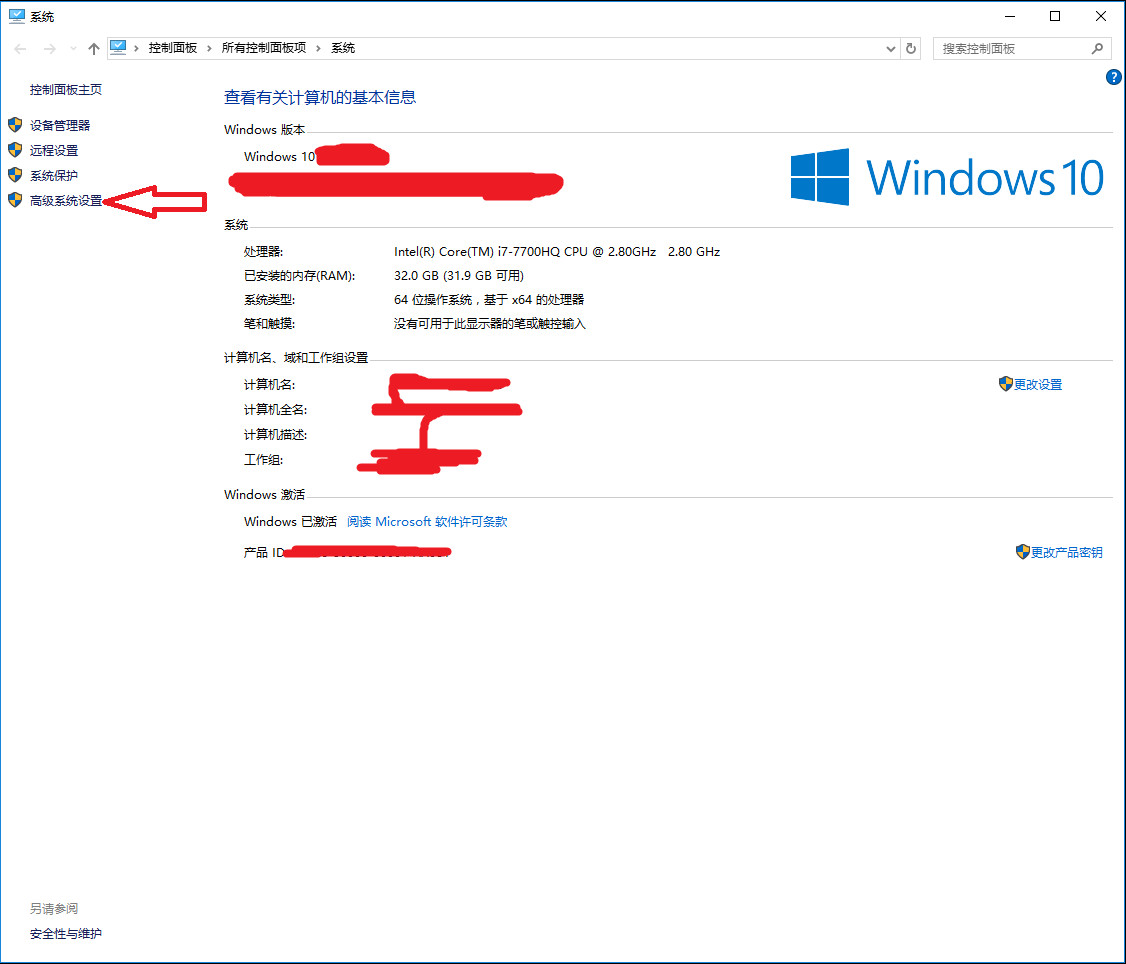1126x964 pixels.
Task: Expand chevron after 所有控制面板项 in breadcrumb
Action: [x=318, y=48]
